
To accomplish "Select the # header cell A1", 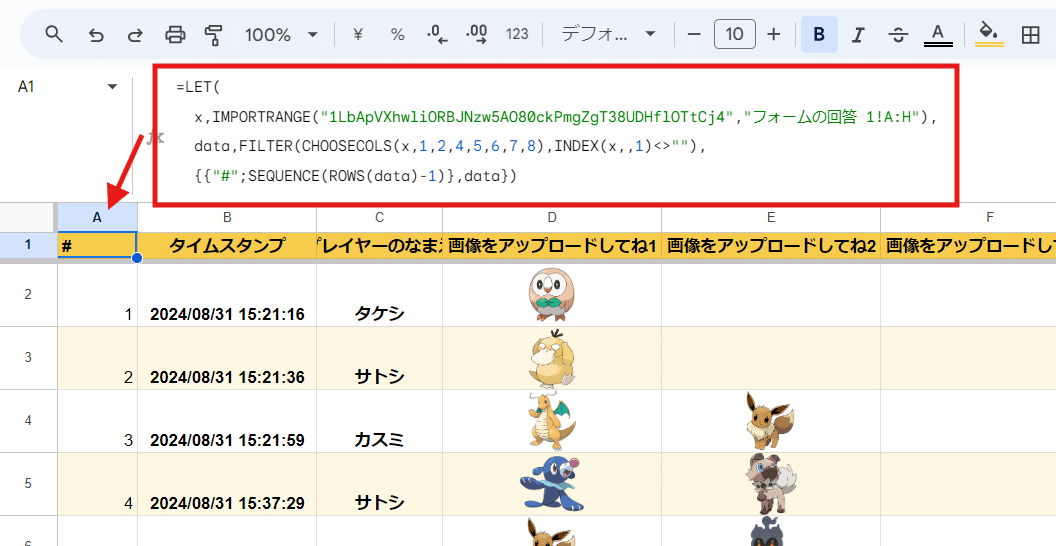I will (x=97, y=245).
